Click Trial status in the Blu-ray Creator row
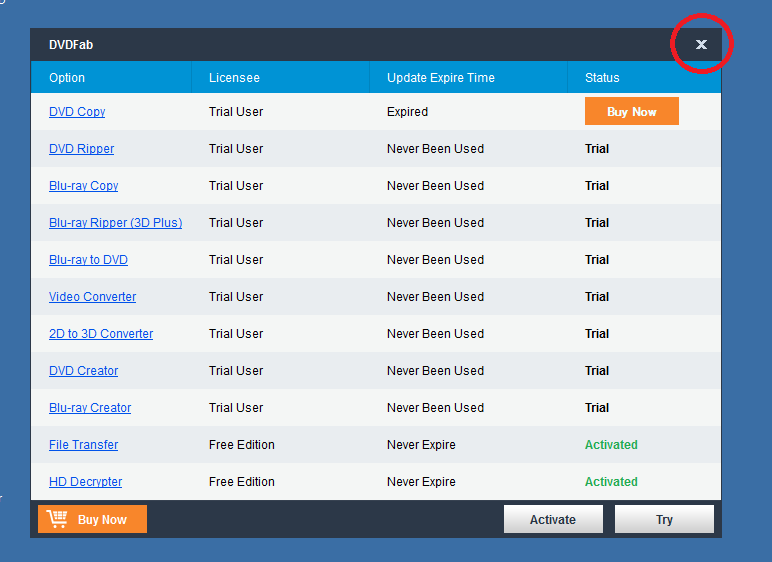This screenshot has height=562, width=772. click(x=597, y=407)
